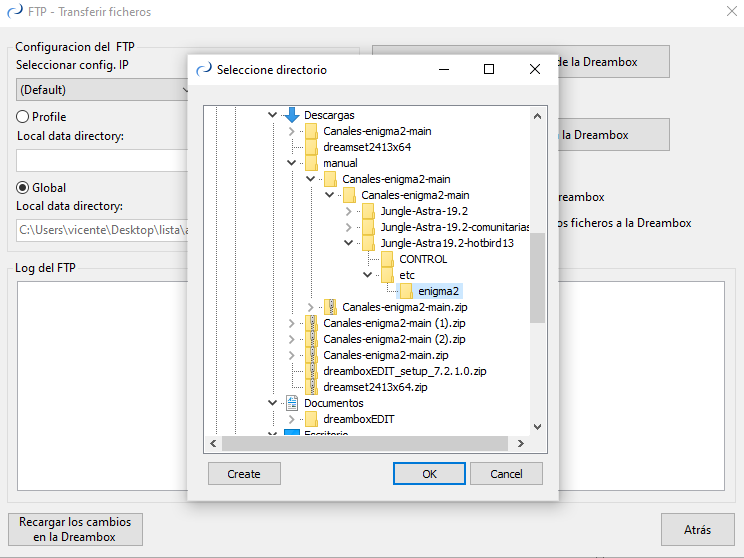Click the Create button

(x=244, y=474)
